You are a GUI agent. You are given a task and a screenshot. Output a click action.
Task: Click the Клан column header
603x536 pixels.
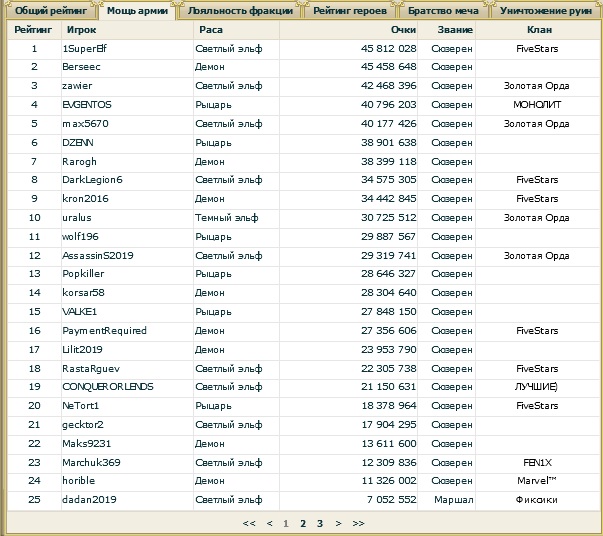(x=537, y=30)
